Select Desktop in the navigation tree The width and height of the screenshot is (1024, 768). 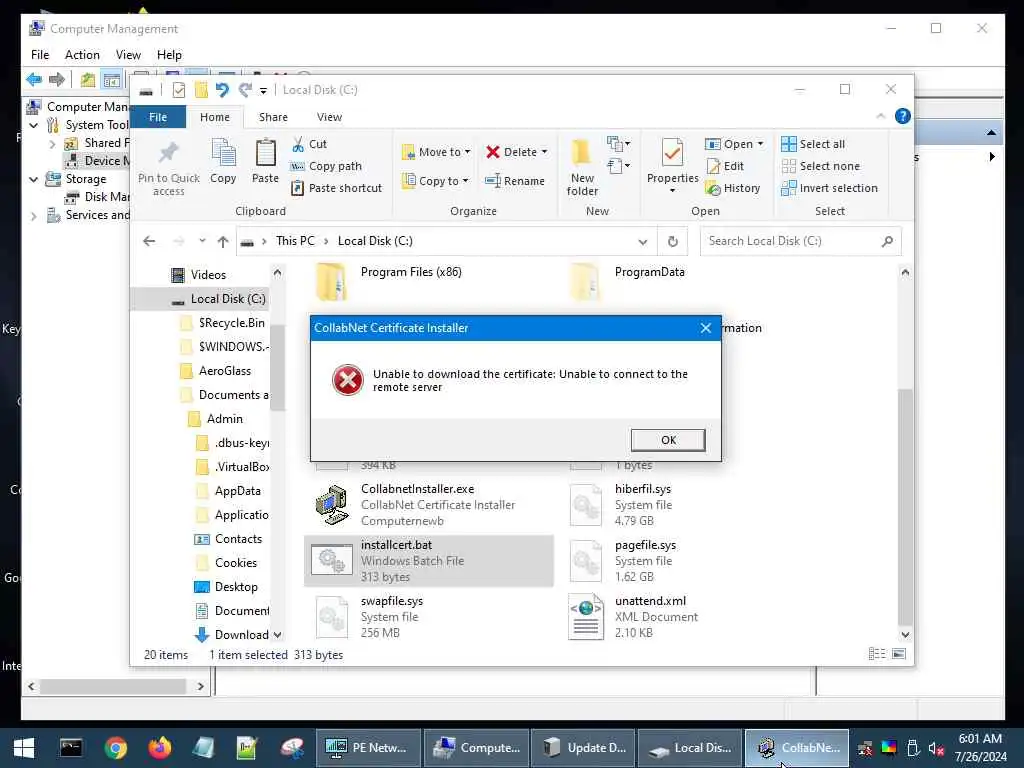[x=227, y=586]
